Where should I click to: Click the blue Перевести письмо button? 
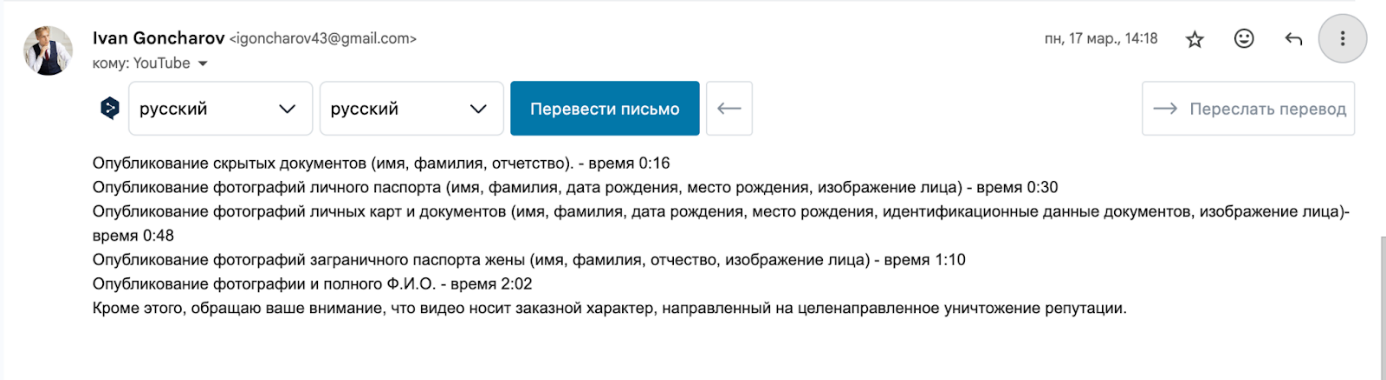coord(604,108)
